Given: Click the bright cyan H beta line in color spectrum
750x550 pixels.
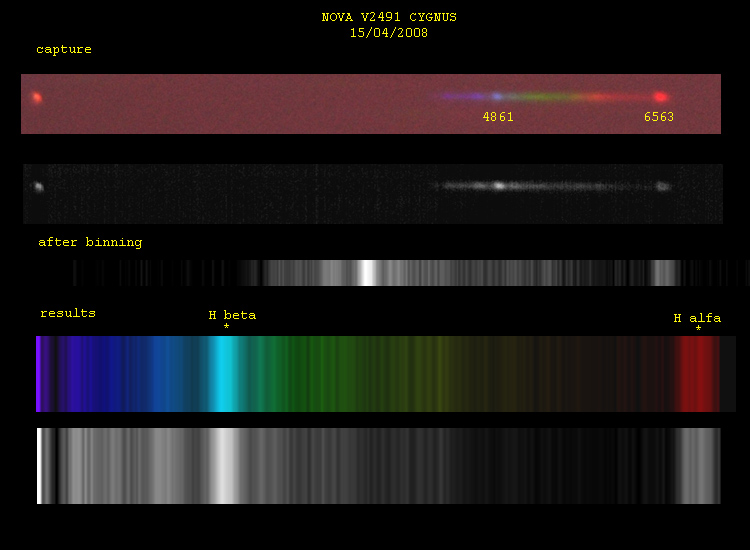Looking at the screenshot, I should (x=223, y=374).
